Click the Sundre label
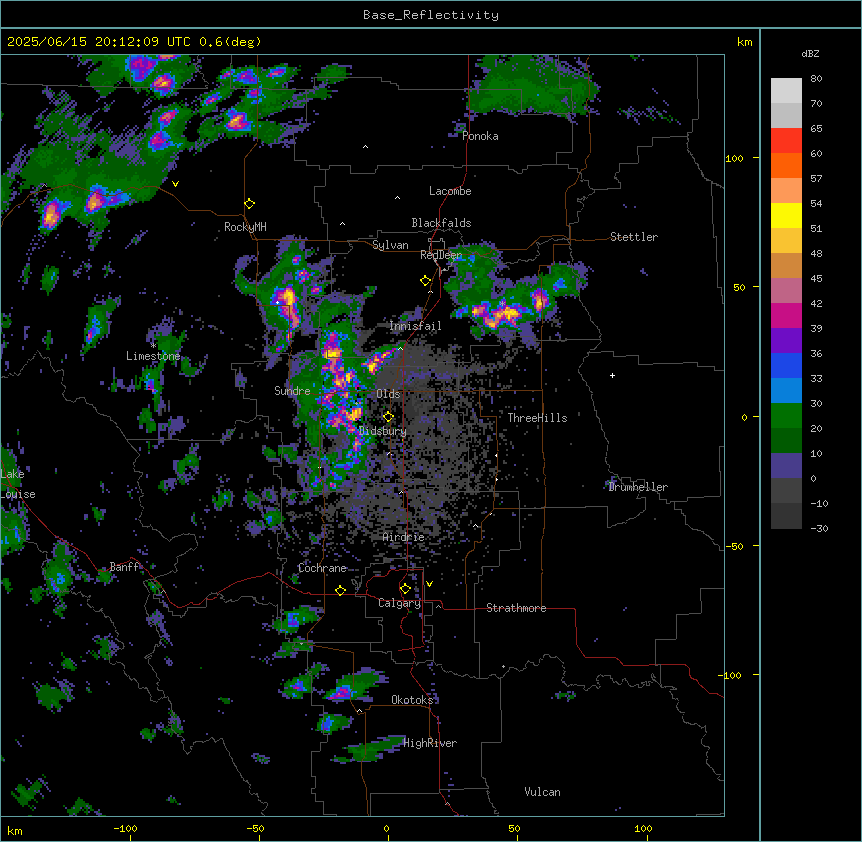Screen dimensions: 862x842 coord(292,391)
